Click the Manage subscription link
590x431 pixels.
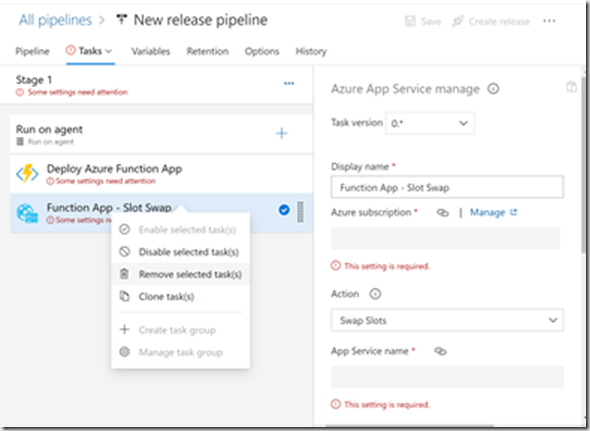pos(487,212)
